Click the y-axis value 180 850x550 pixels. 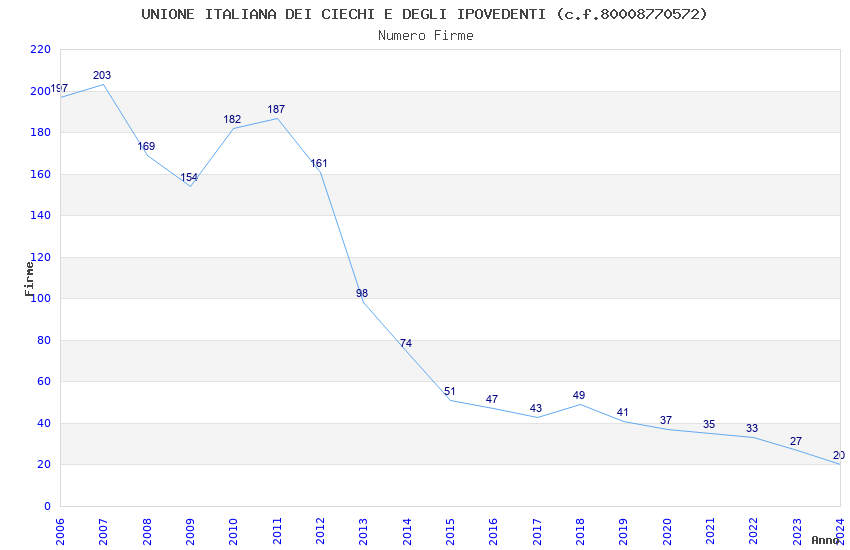click(40, 133)
